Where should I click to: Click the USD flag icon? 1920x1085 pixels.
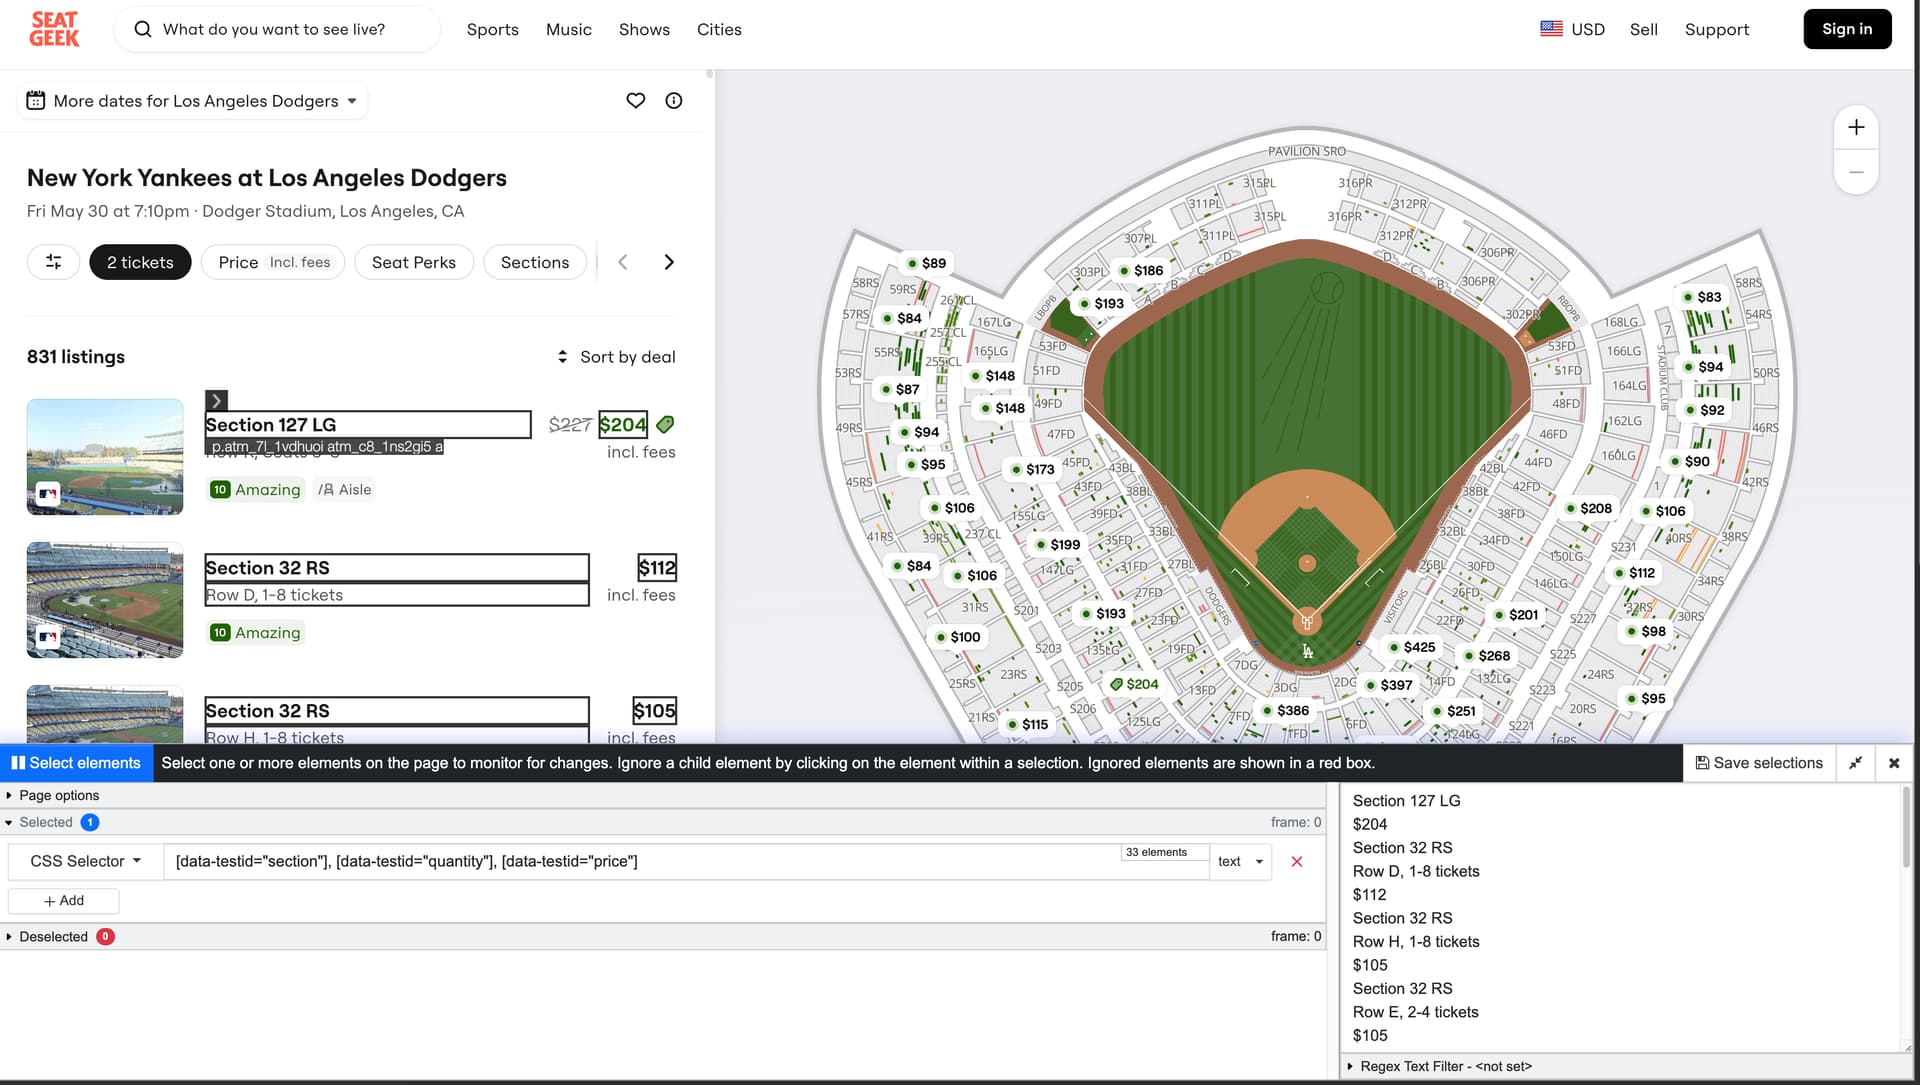(x=1551, y=29)
